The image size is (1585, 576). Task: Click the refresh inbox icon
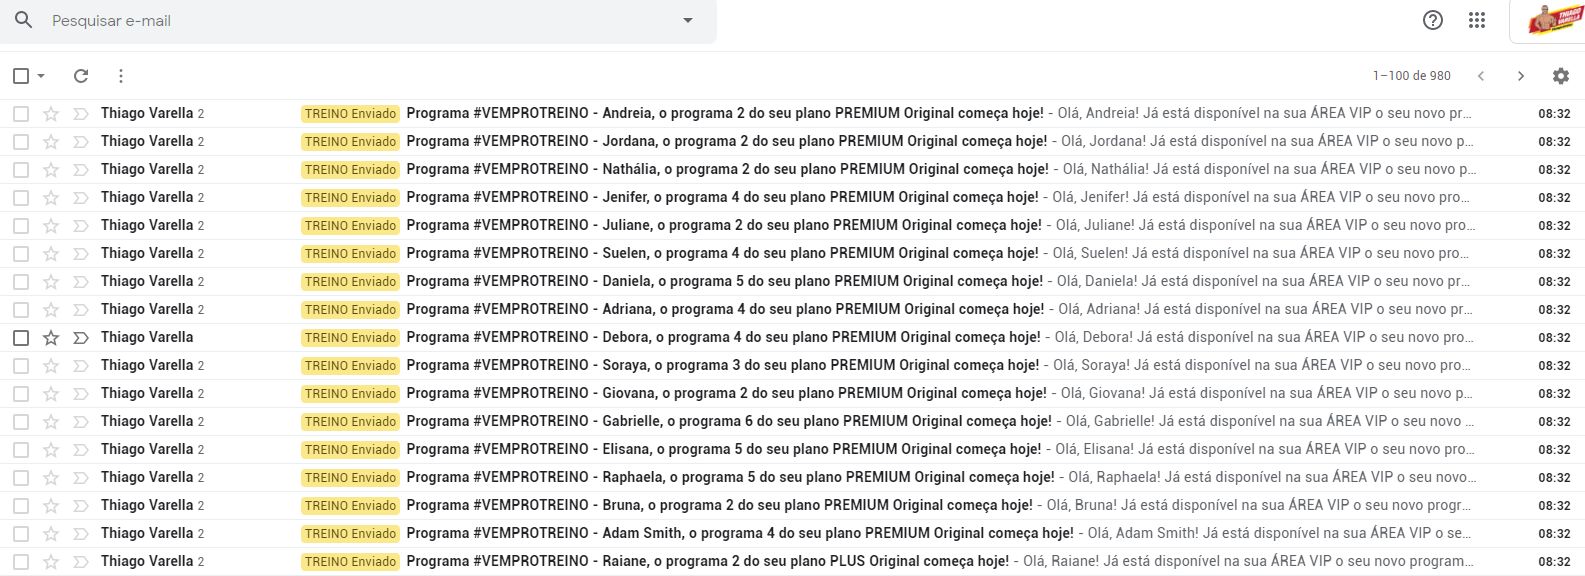(x=81, y=76)
